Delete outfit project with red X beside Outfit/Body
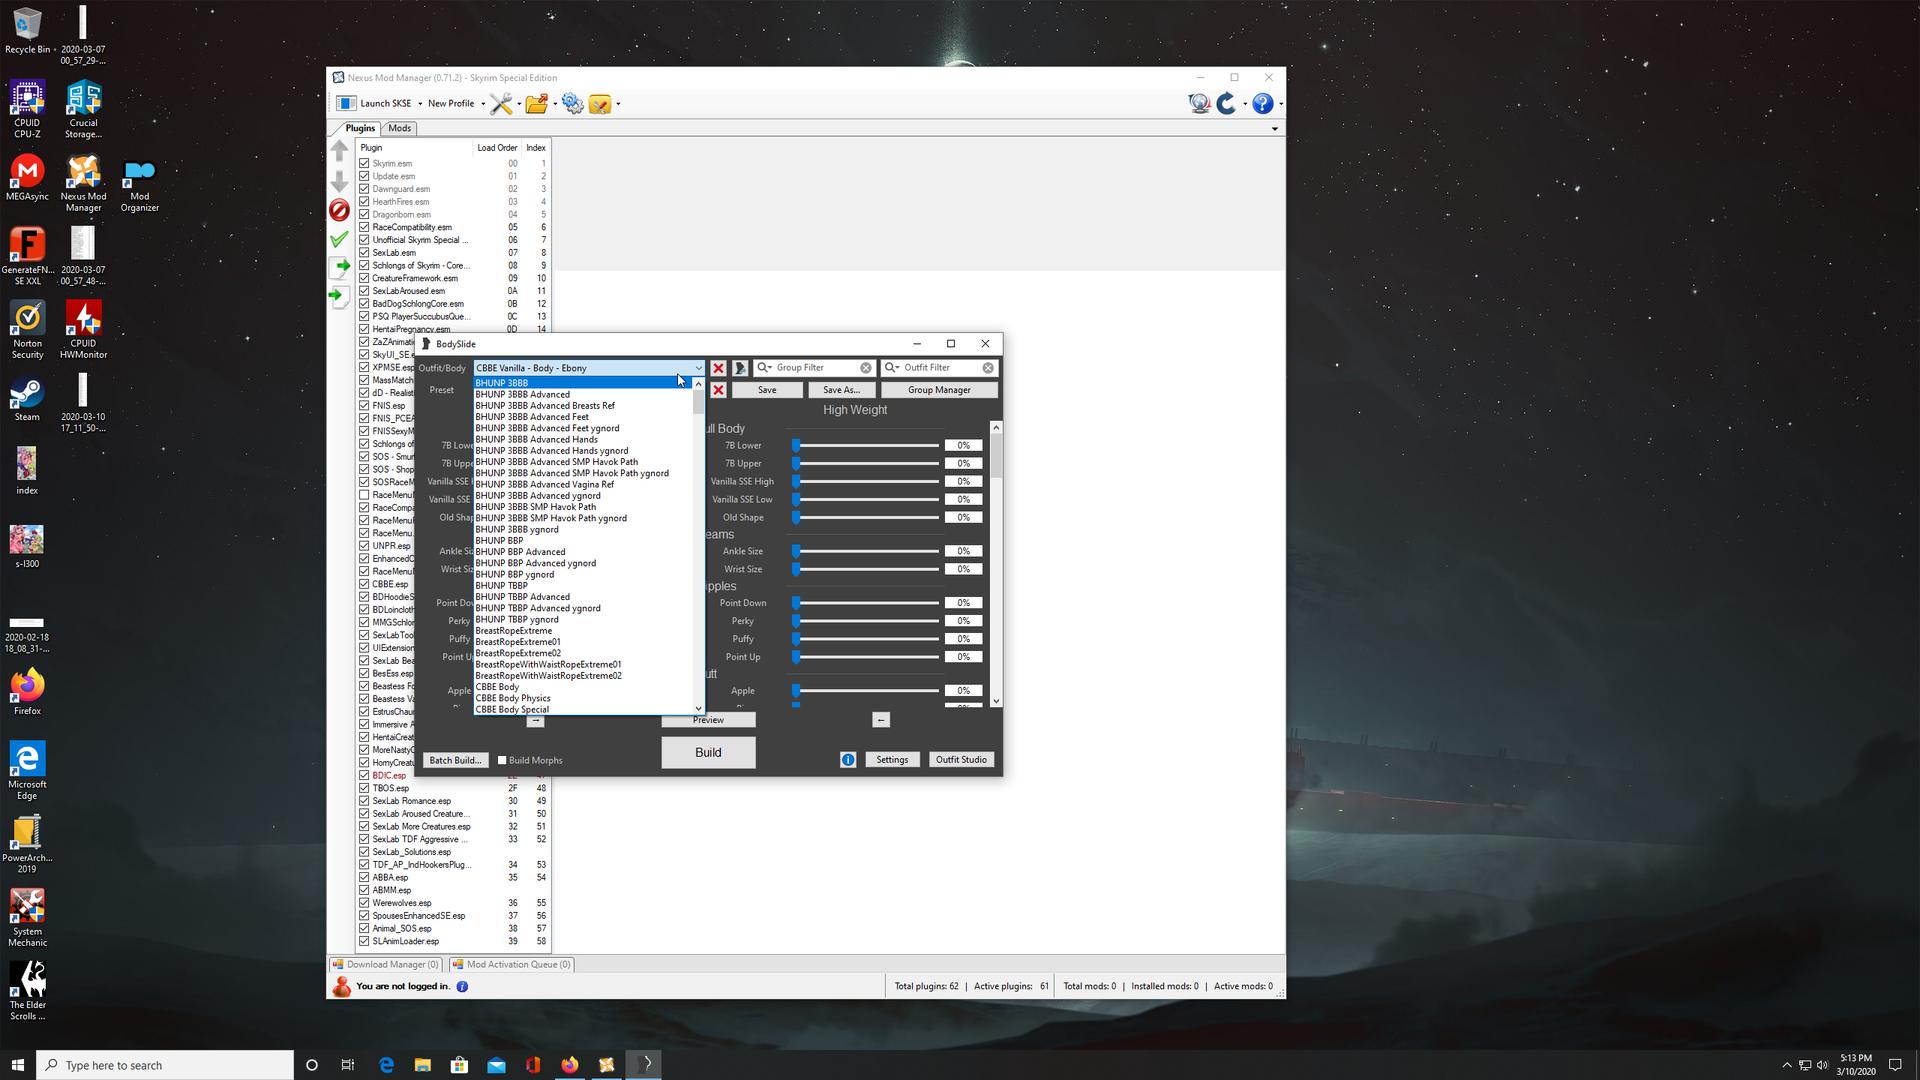Viewport: 1920px width, 1080px height. tap(718, 368)
